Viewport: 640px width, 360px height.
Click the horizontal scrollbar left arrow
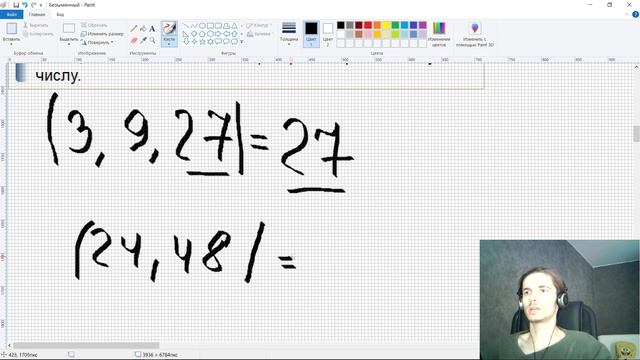pos(10,345)
